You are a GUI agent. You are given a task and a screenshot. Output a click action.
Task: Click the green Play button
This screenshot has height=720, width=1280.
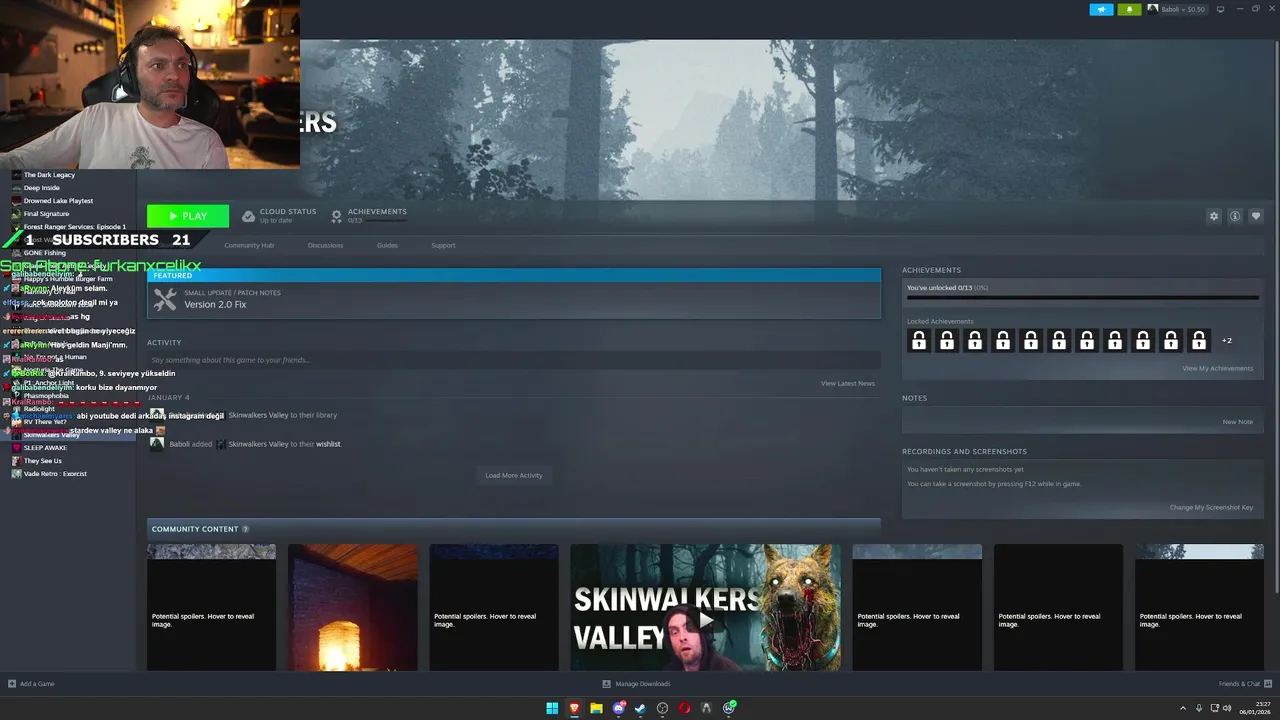(x=188, y=216)
